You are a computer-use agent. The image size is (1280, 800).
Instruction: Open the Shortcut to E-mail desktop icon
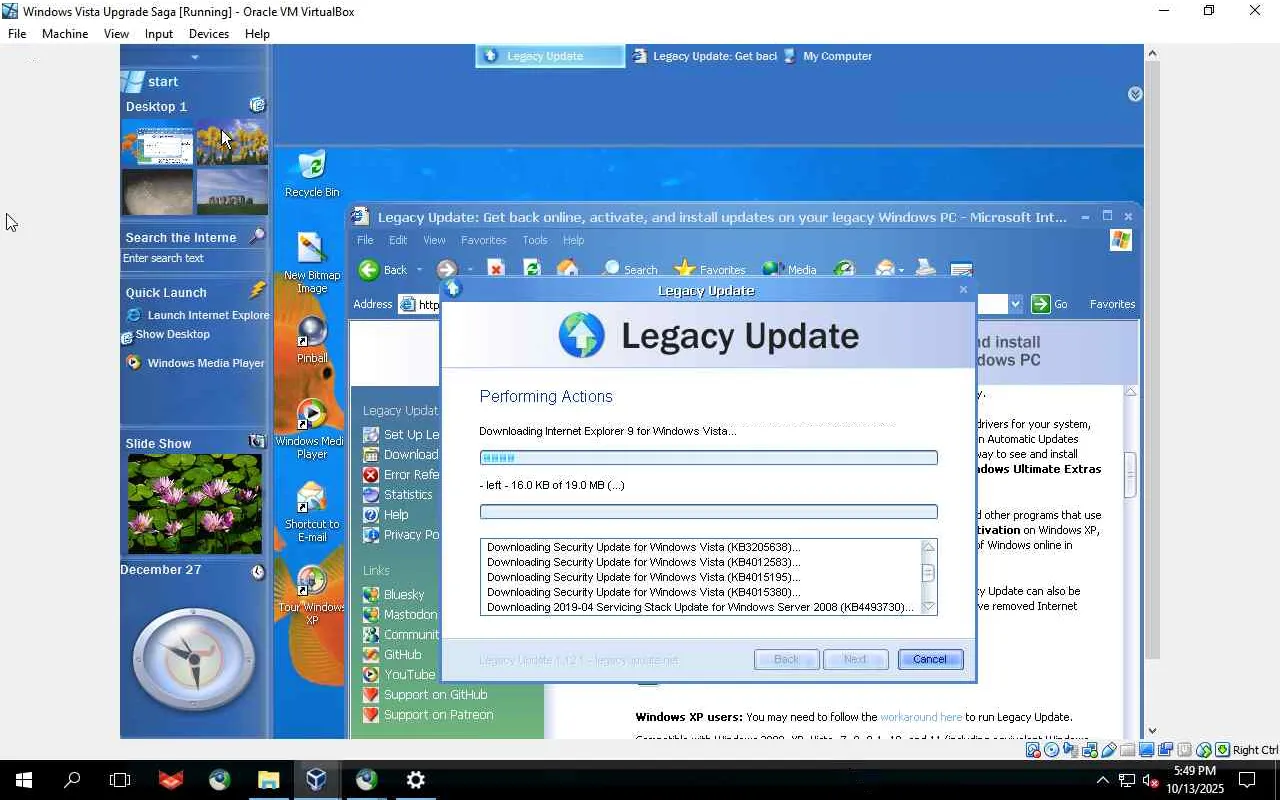tap(312, 511)
